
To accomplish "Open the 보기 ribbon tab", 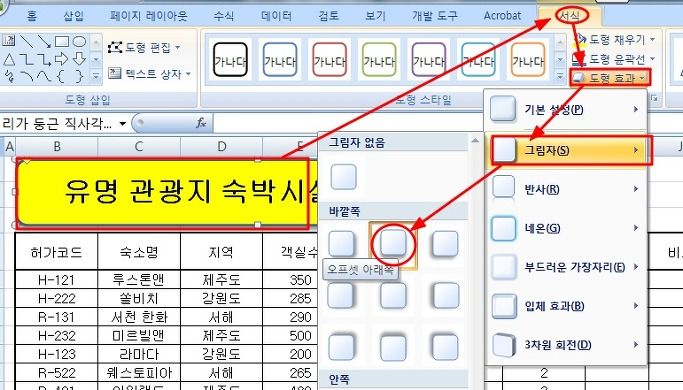I will pyautogui.click(x=375, y=16).
